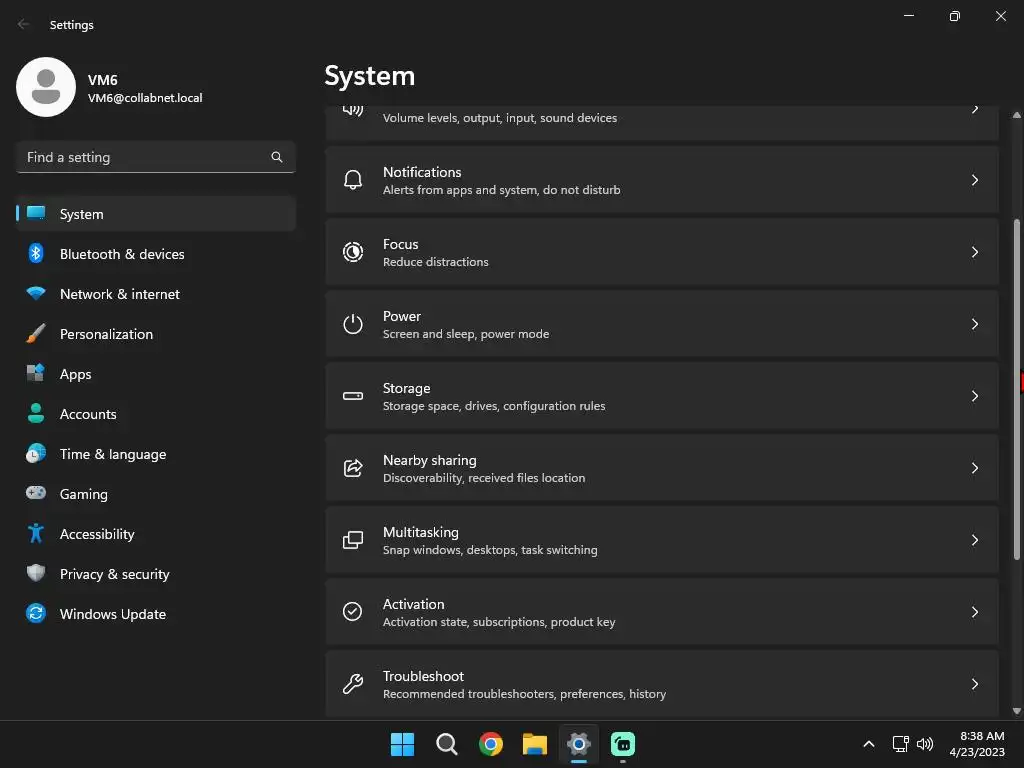The width and height of the screenshot is (1024, 768).
Task: Click the Accounts person icon
Action: (36, 413)
